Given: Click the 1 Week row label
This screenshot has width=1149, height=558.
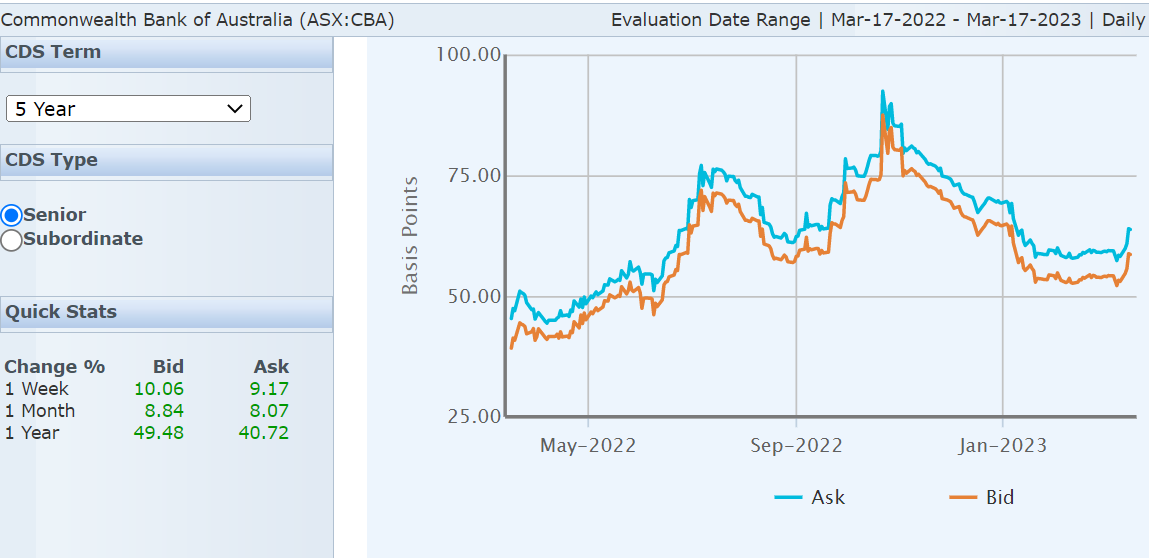Looking at the screenshot, I should click(37, 389).
